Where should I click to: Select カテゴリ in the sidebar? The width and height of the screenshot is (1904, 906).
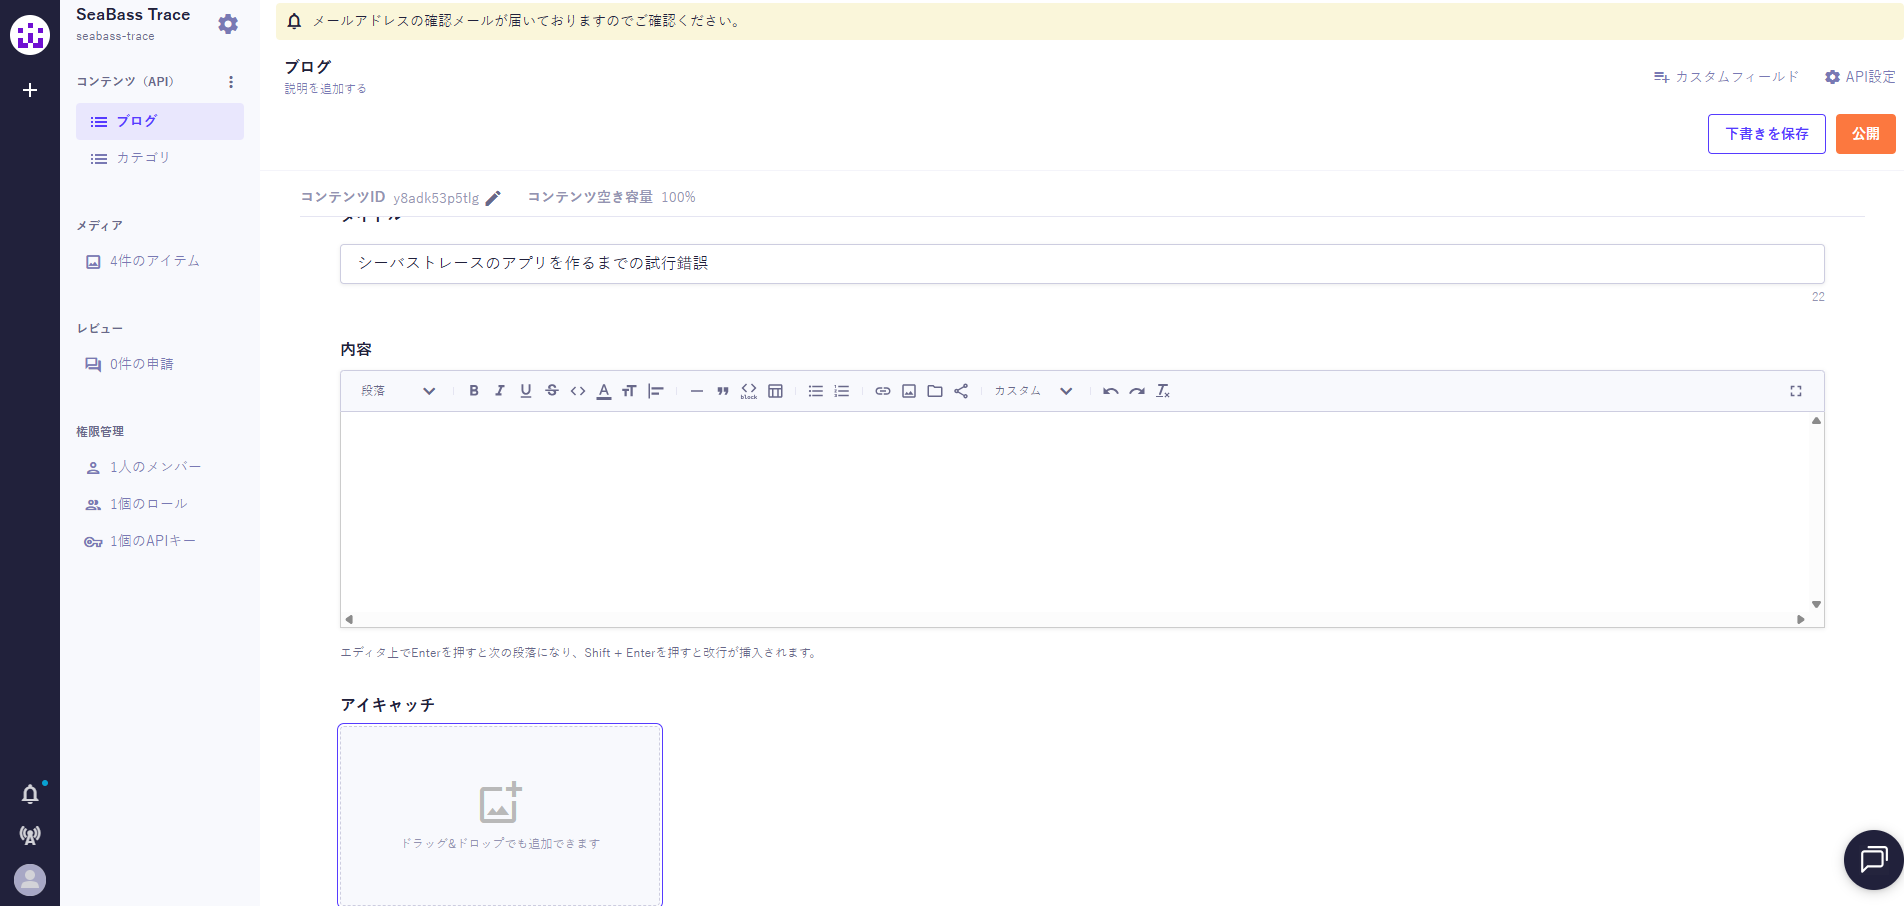tap(160, 158)
